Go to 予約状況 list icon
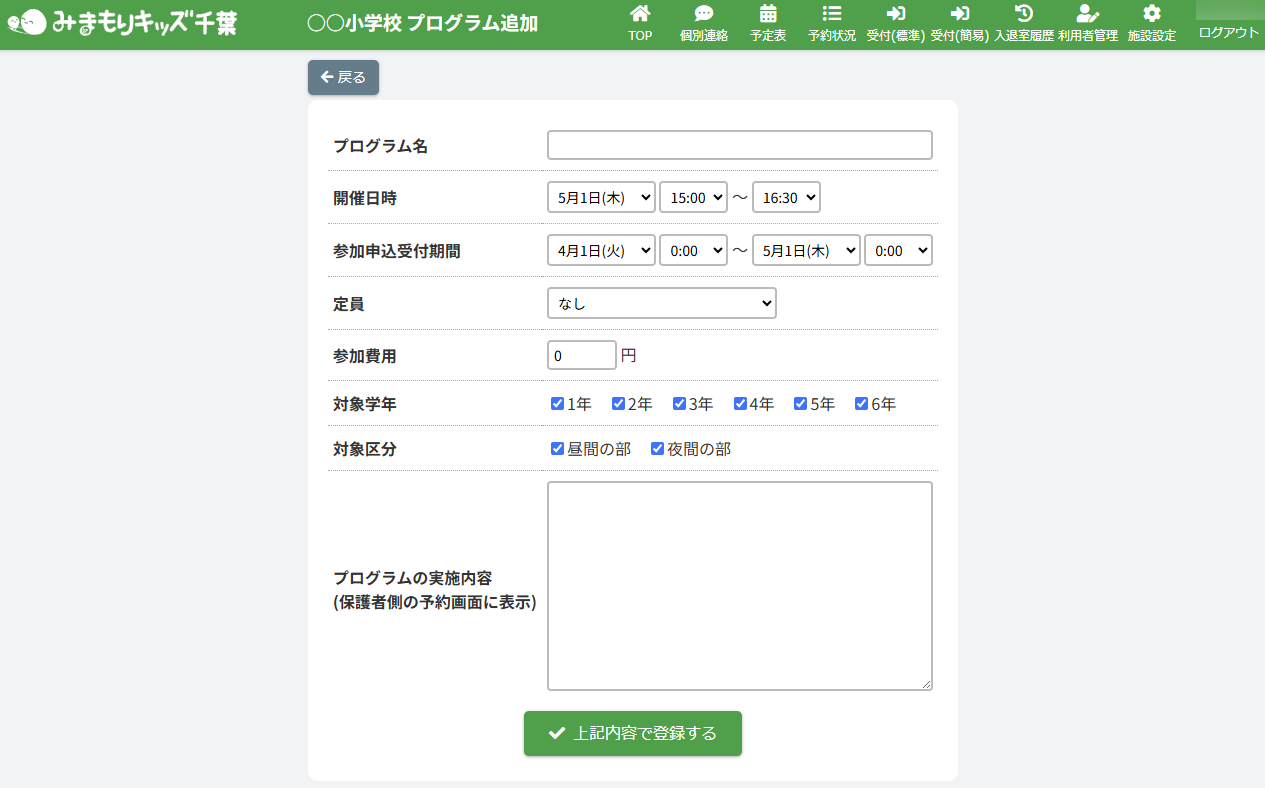Viewport: 1265px width, 788px height. coord(832,14)
